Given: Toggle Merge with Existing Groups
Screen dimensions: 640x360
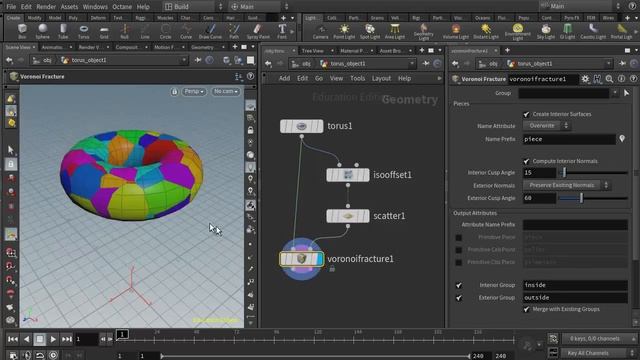Looking at the screenshot, I should pyautogui.click(x=526, y=309).
